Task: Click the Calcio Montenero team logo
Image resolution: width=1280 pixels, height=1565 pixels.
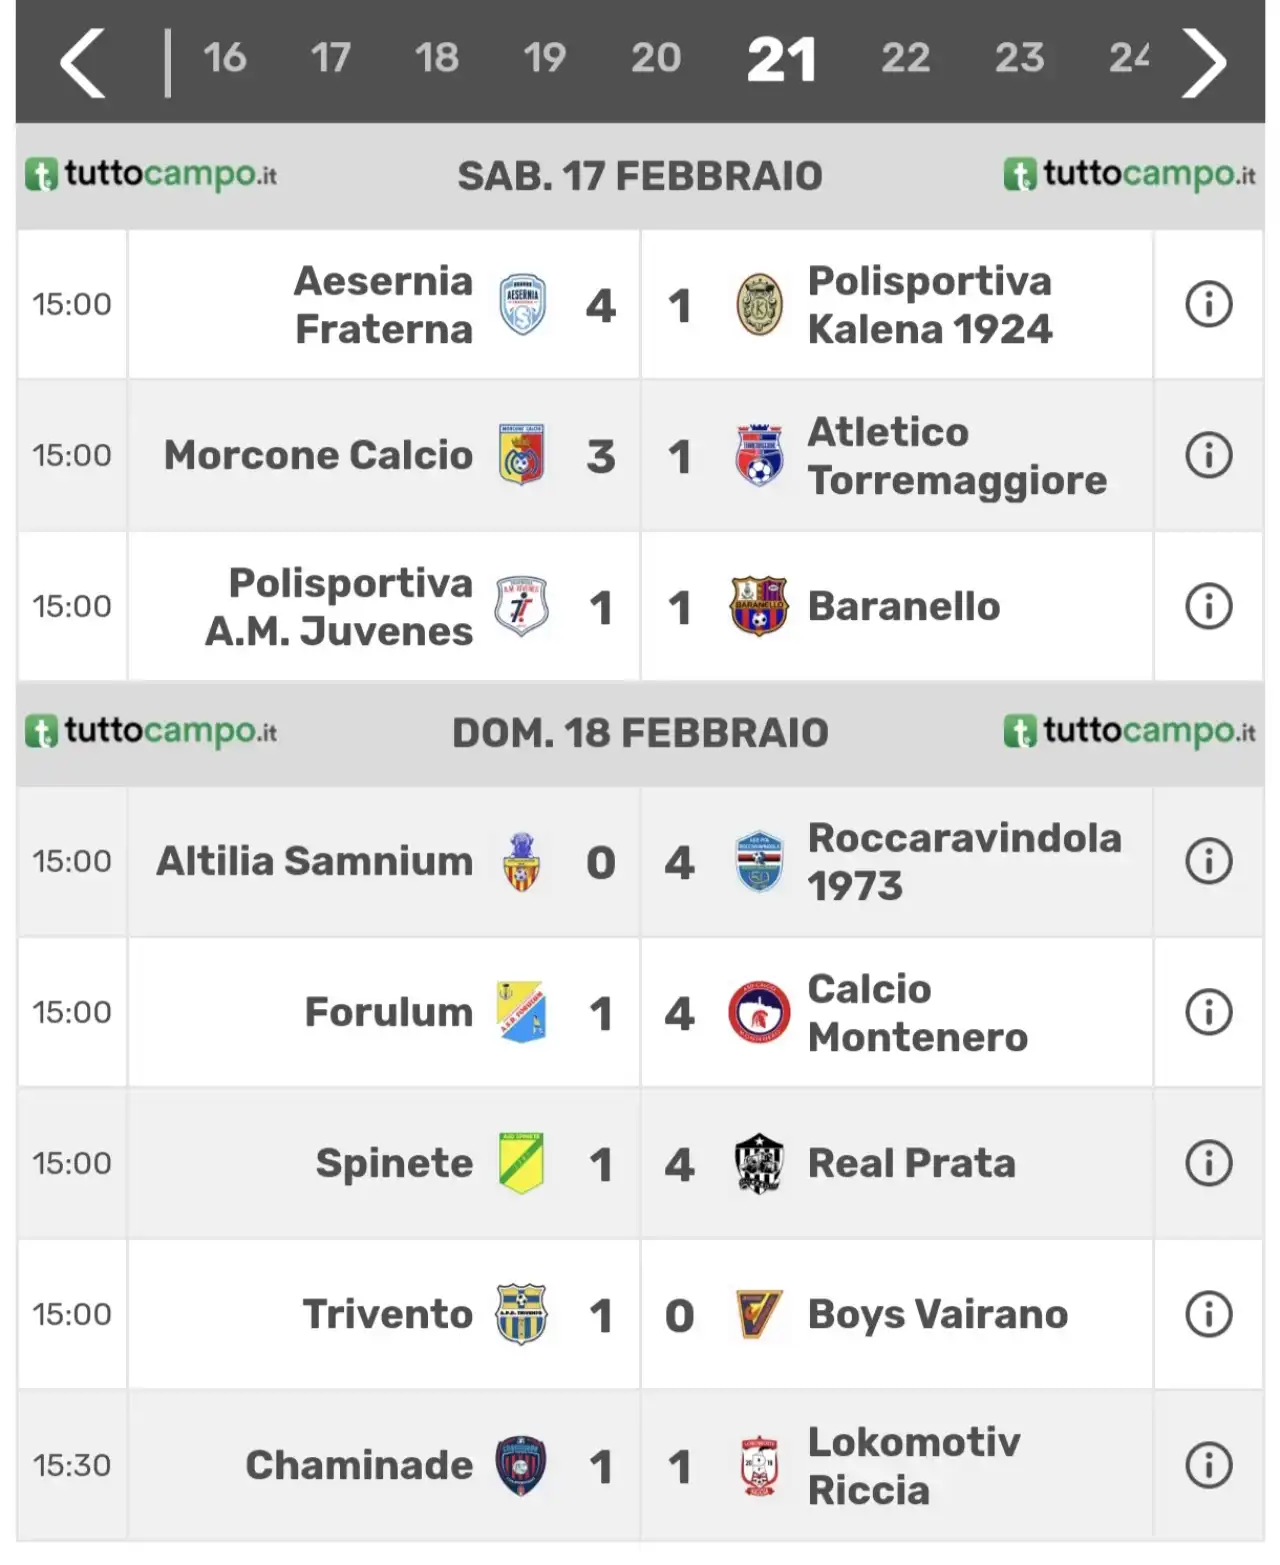Action: pos(759,1012)
